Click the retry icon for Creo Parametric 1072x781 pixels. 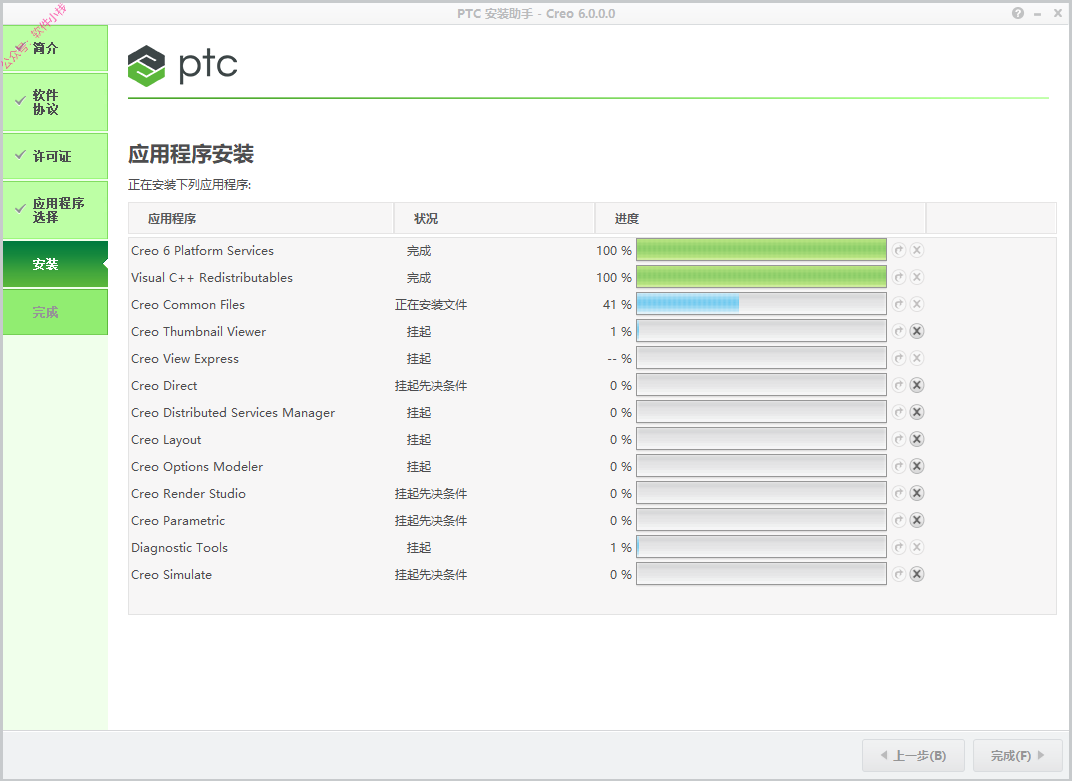click(899, 520)
